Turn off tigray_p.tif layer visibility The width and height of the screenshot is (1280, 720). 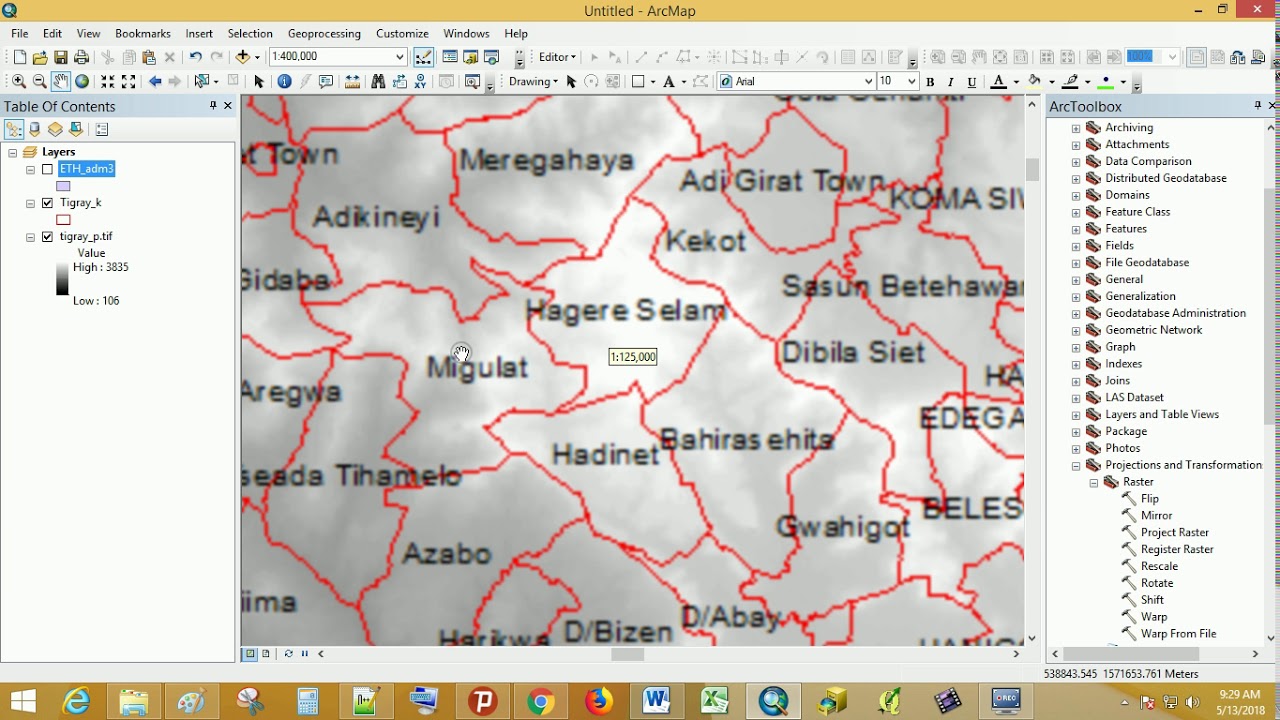47,237
